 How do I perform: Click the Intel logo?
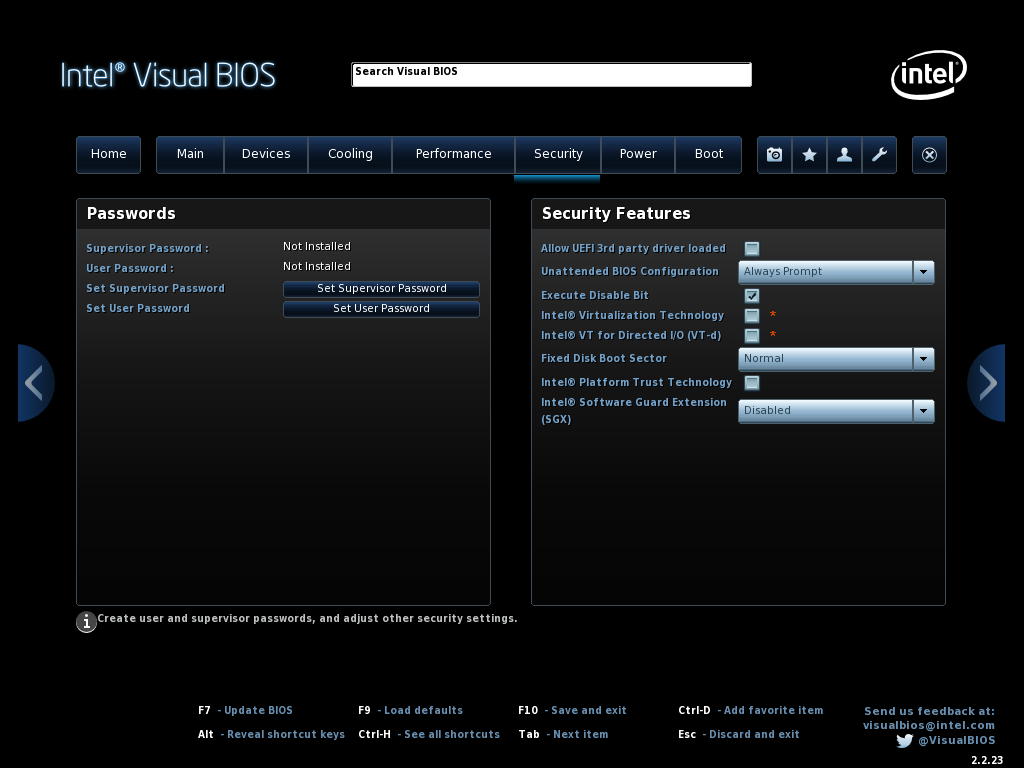(x=929, y=75)
